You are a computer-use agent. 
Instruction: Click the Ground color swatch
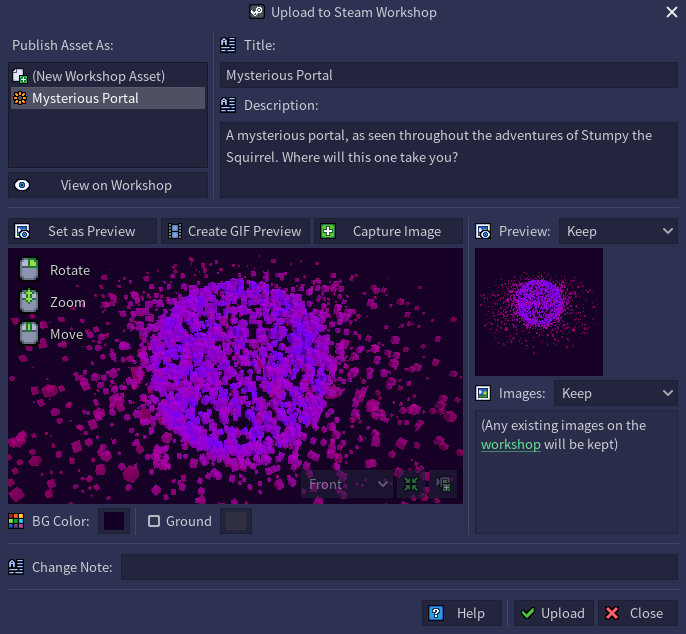click(235, 521)
